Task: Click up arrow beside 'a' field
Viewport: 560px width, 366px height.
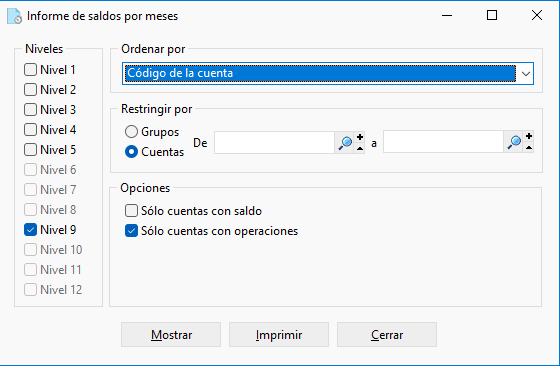Action: pos(529,147)
